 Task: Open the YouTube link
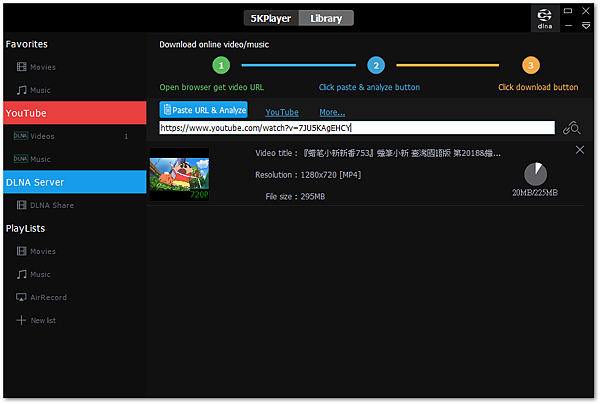(x=282, y=112)
